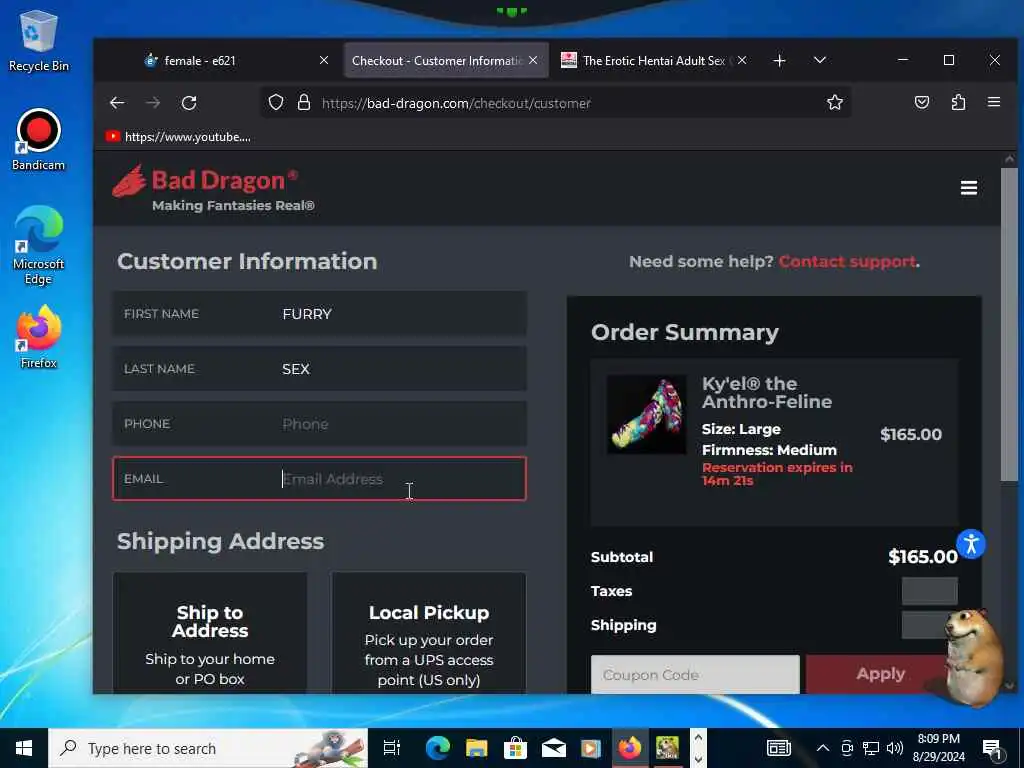Focus the Email Address input field

click(x=319, y=479)
